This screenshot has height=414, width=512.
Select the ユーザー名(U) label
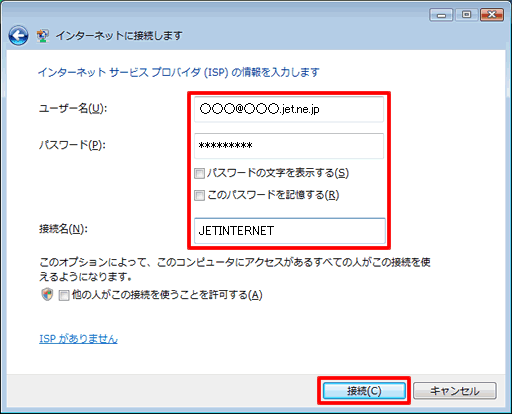tap(73, 108)
